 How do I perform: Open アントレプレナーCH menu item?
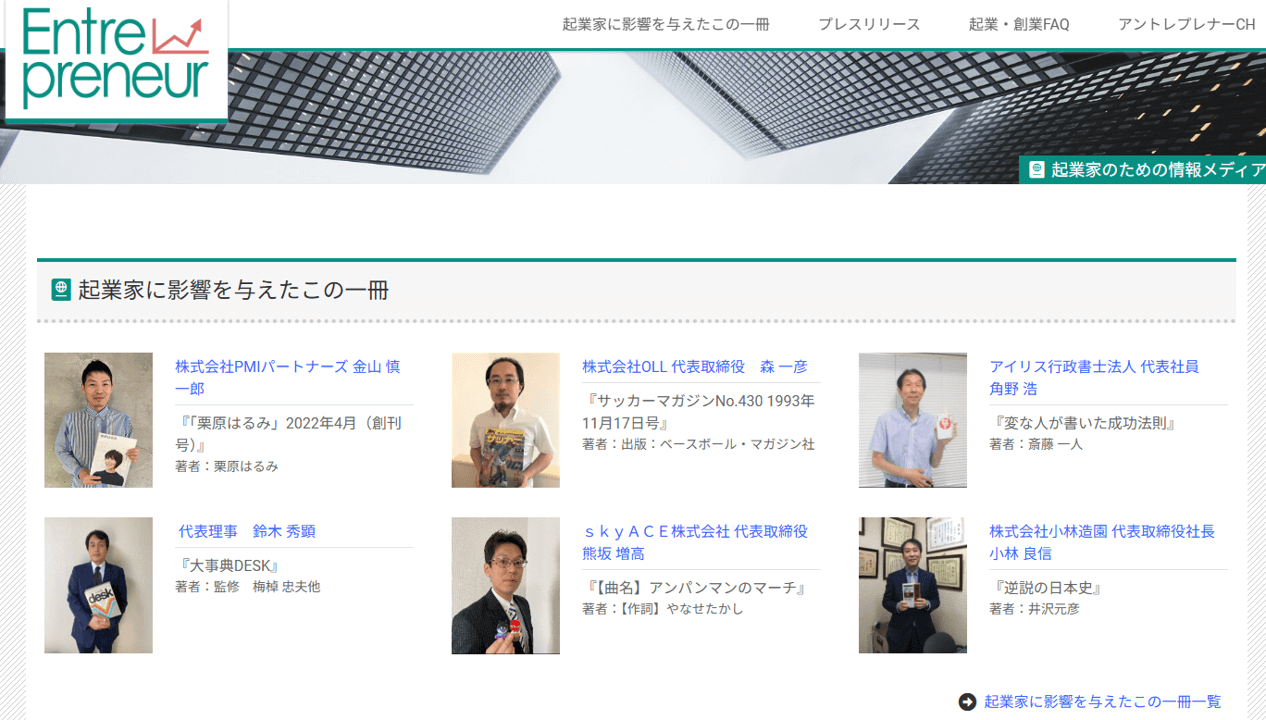1186,24
